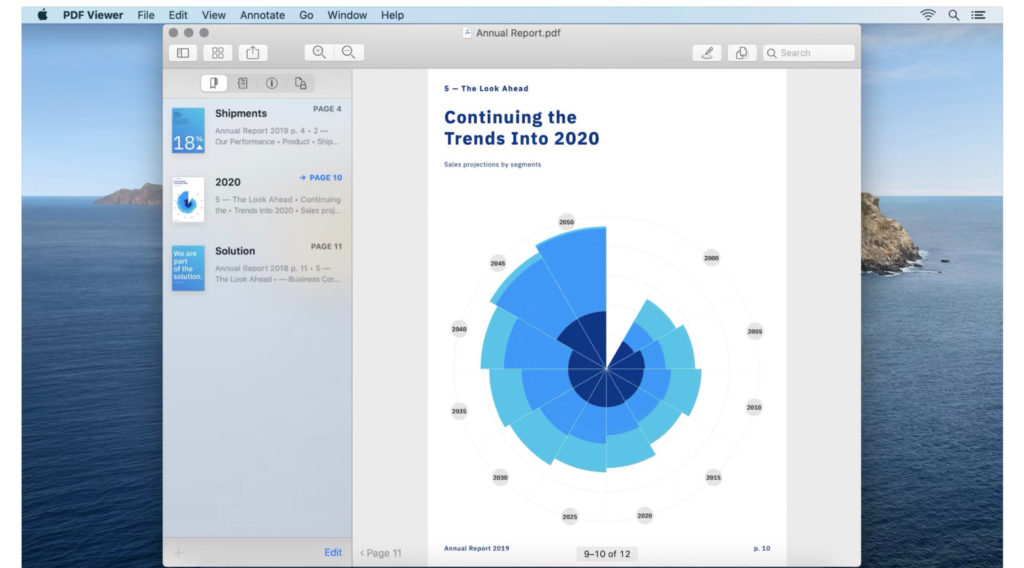Zoom out of the document
The width and height of the screenshot is (1024, 568).
tap(349, 52)
